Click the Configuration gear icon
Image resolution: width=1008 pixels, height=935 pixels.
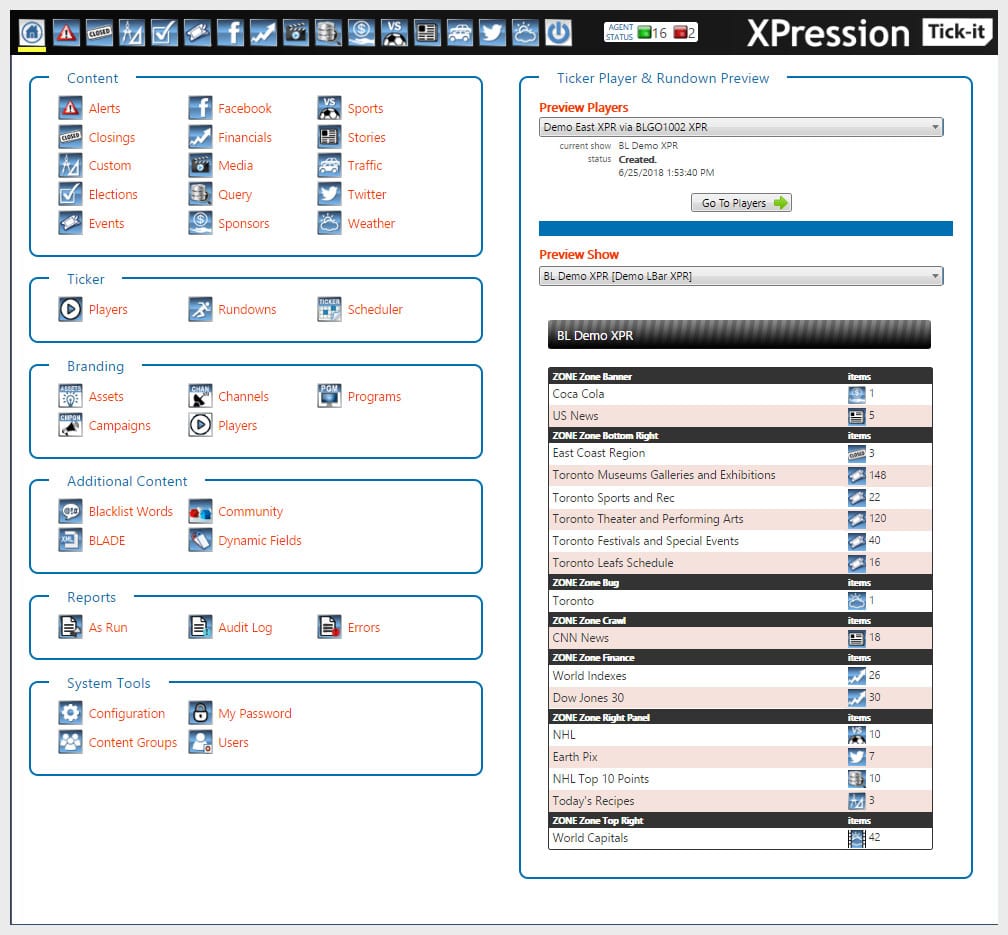70,713
